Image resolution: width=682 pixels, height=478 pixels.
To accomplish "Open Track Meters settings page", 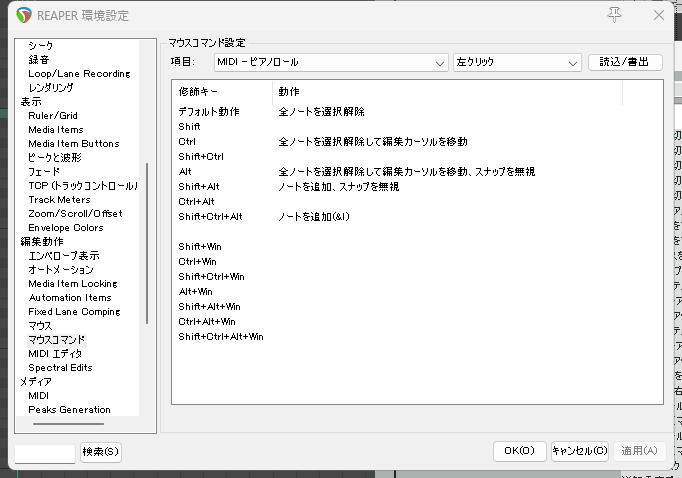I will [x=59, y=200].
